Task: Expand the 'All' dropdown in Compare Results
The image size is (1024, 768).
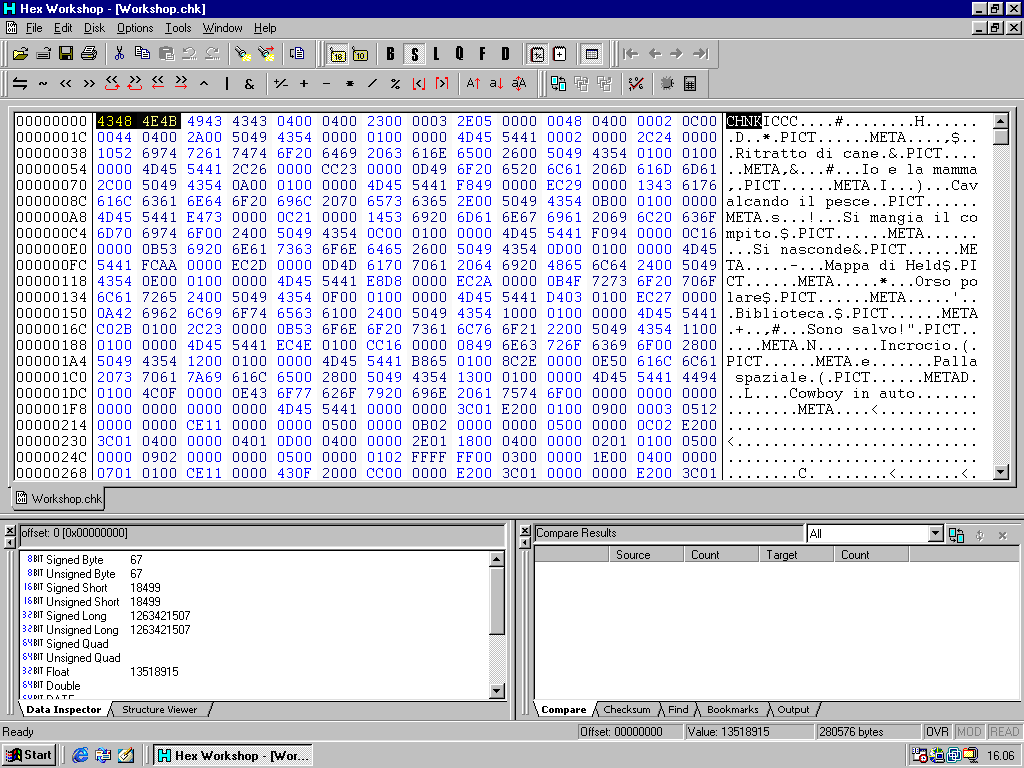Action: point(935,534)
